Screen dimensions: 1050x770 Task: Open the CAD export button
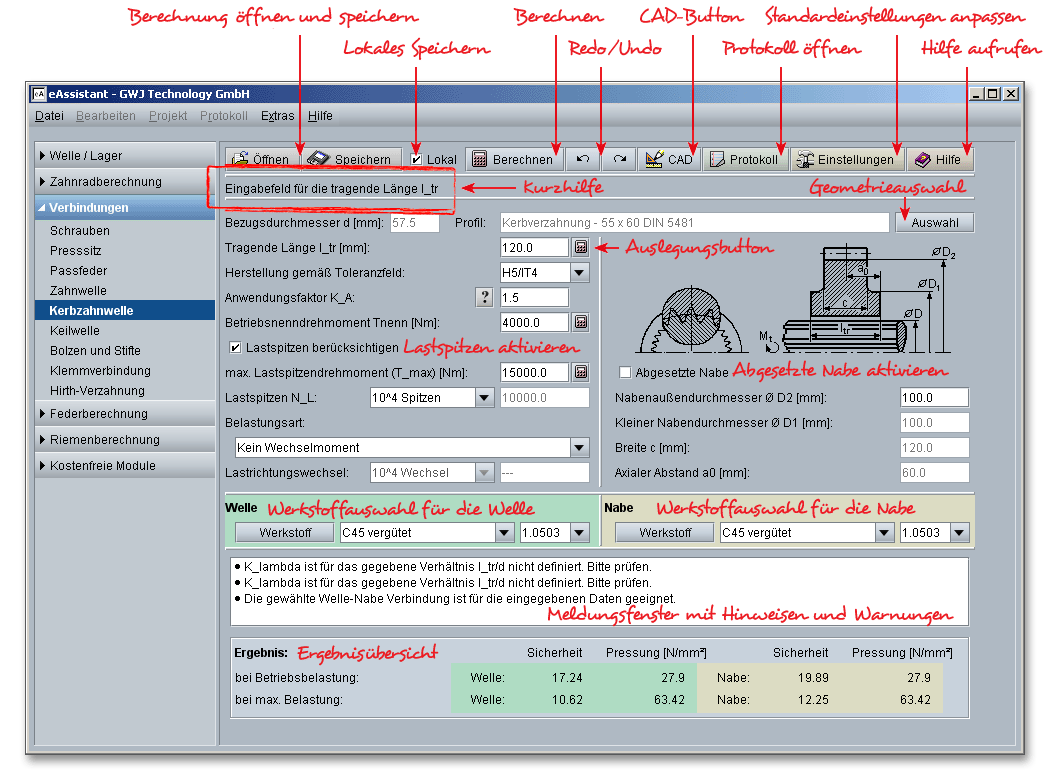pos(669,160)
